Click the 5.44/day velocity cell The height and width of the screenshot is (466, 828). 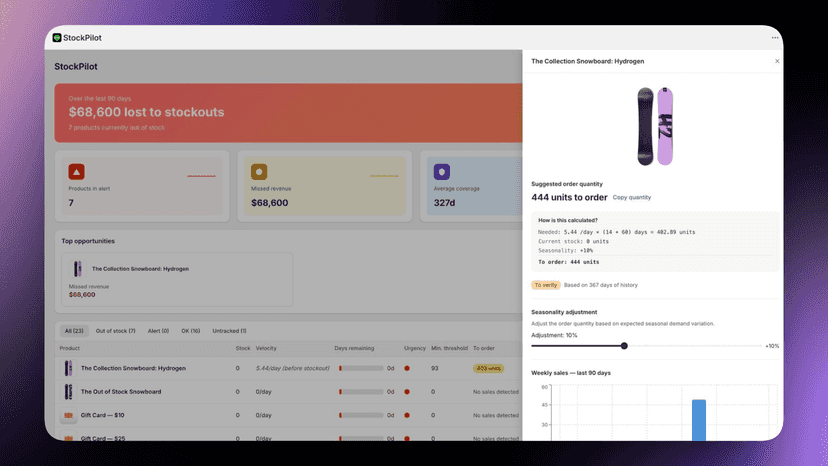(293, 368)
